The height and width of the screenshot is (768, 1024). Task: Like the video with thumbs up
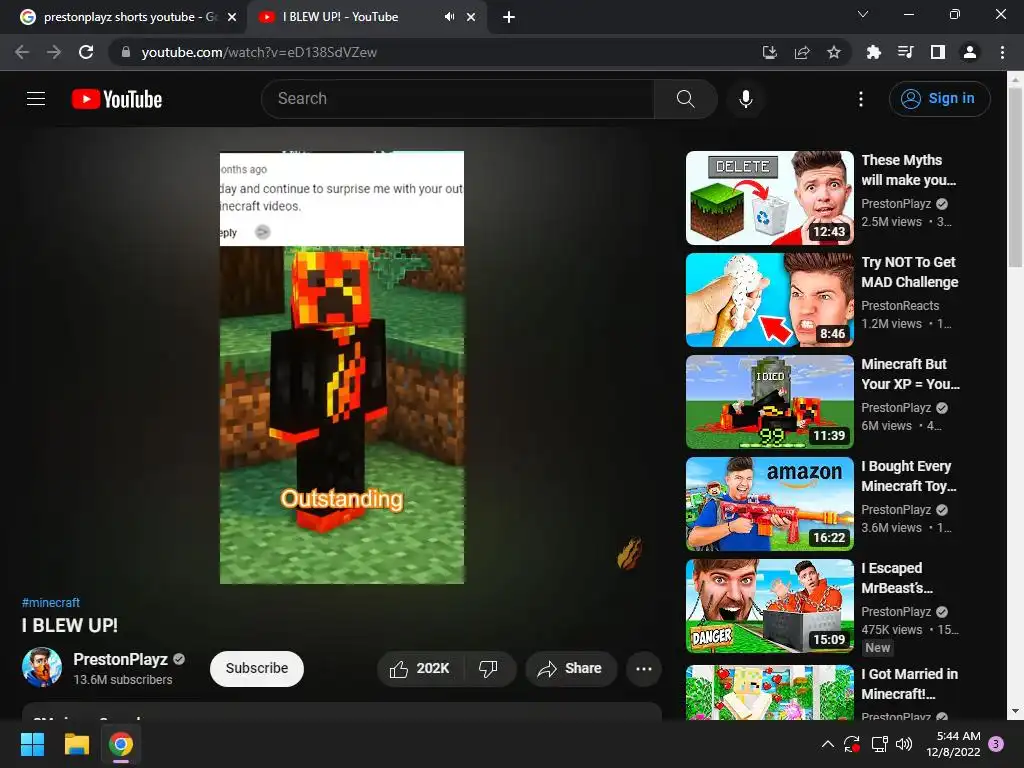point(420,669)
